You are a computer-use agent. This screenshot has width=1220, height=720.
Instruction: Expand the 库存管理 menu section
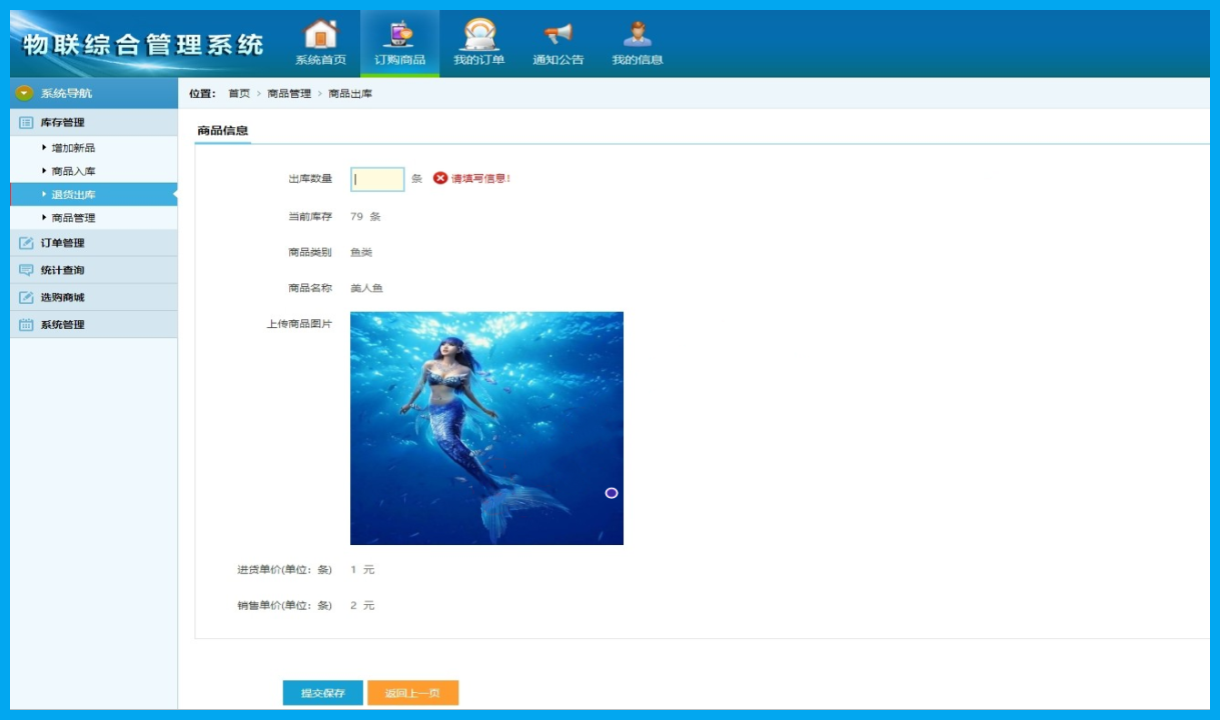coord(94,123)
